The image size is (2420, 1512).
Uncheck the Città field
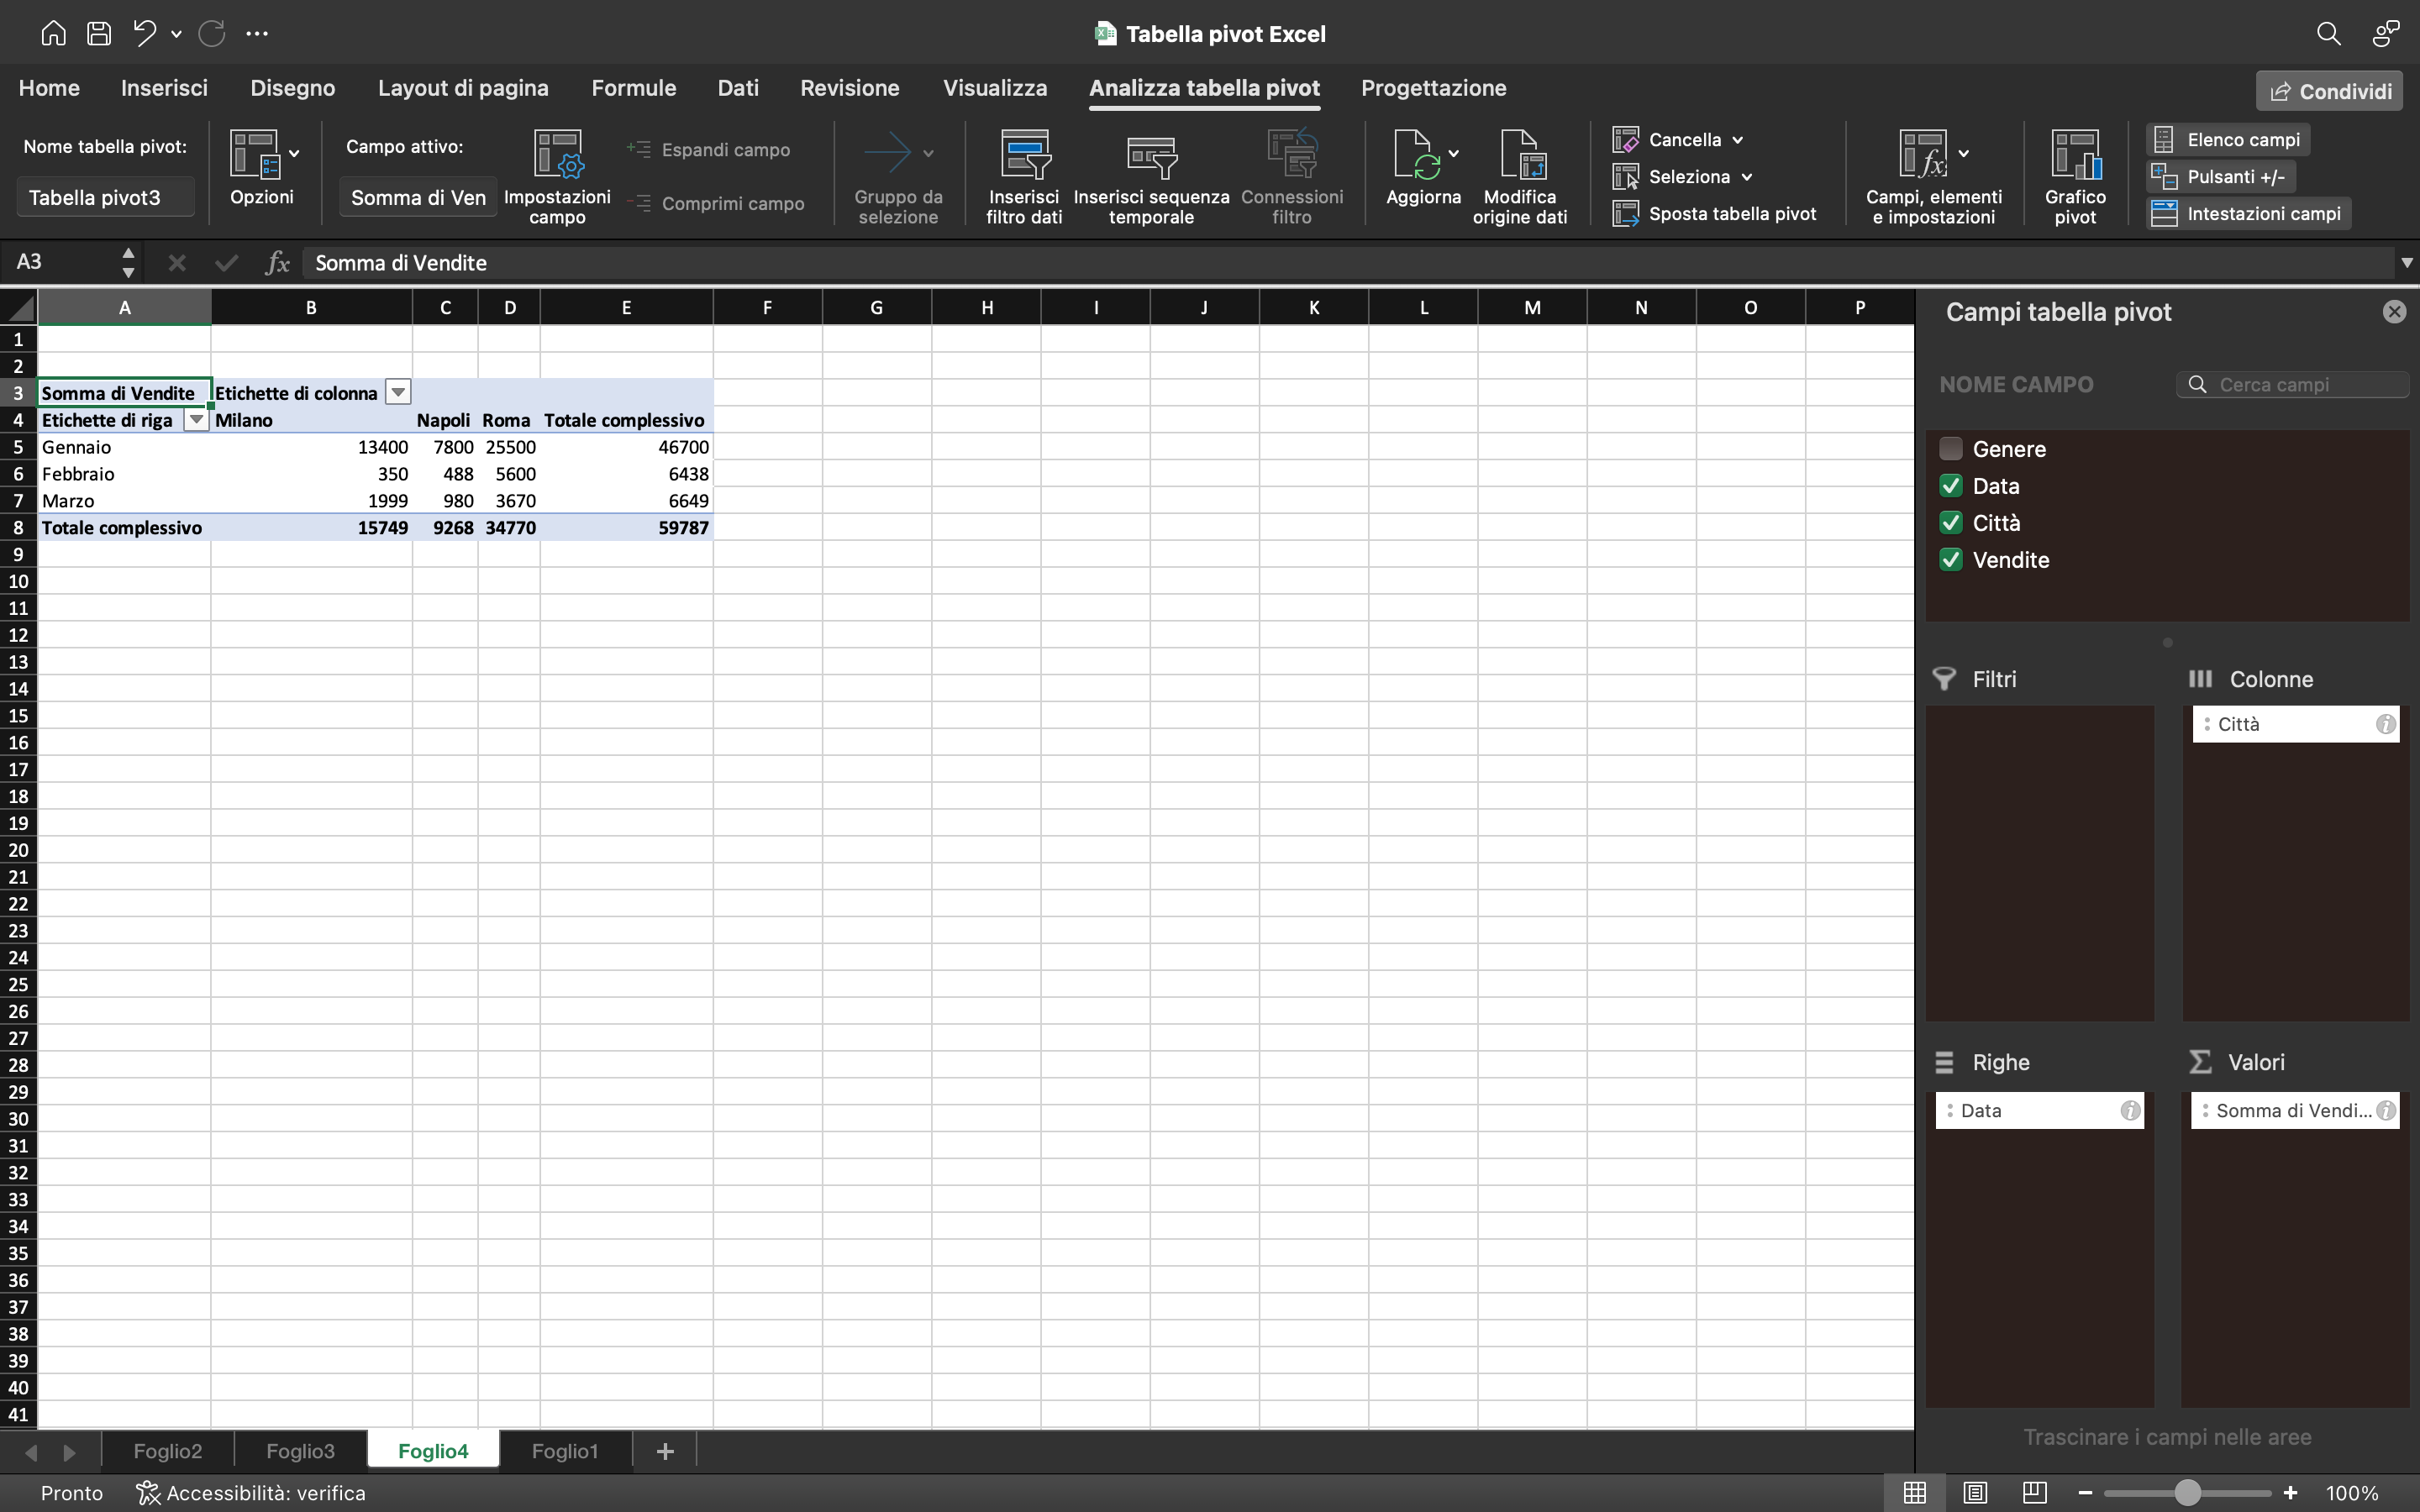click(x=1951, y=522)
